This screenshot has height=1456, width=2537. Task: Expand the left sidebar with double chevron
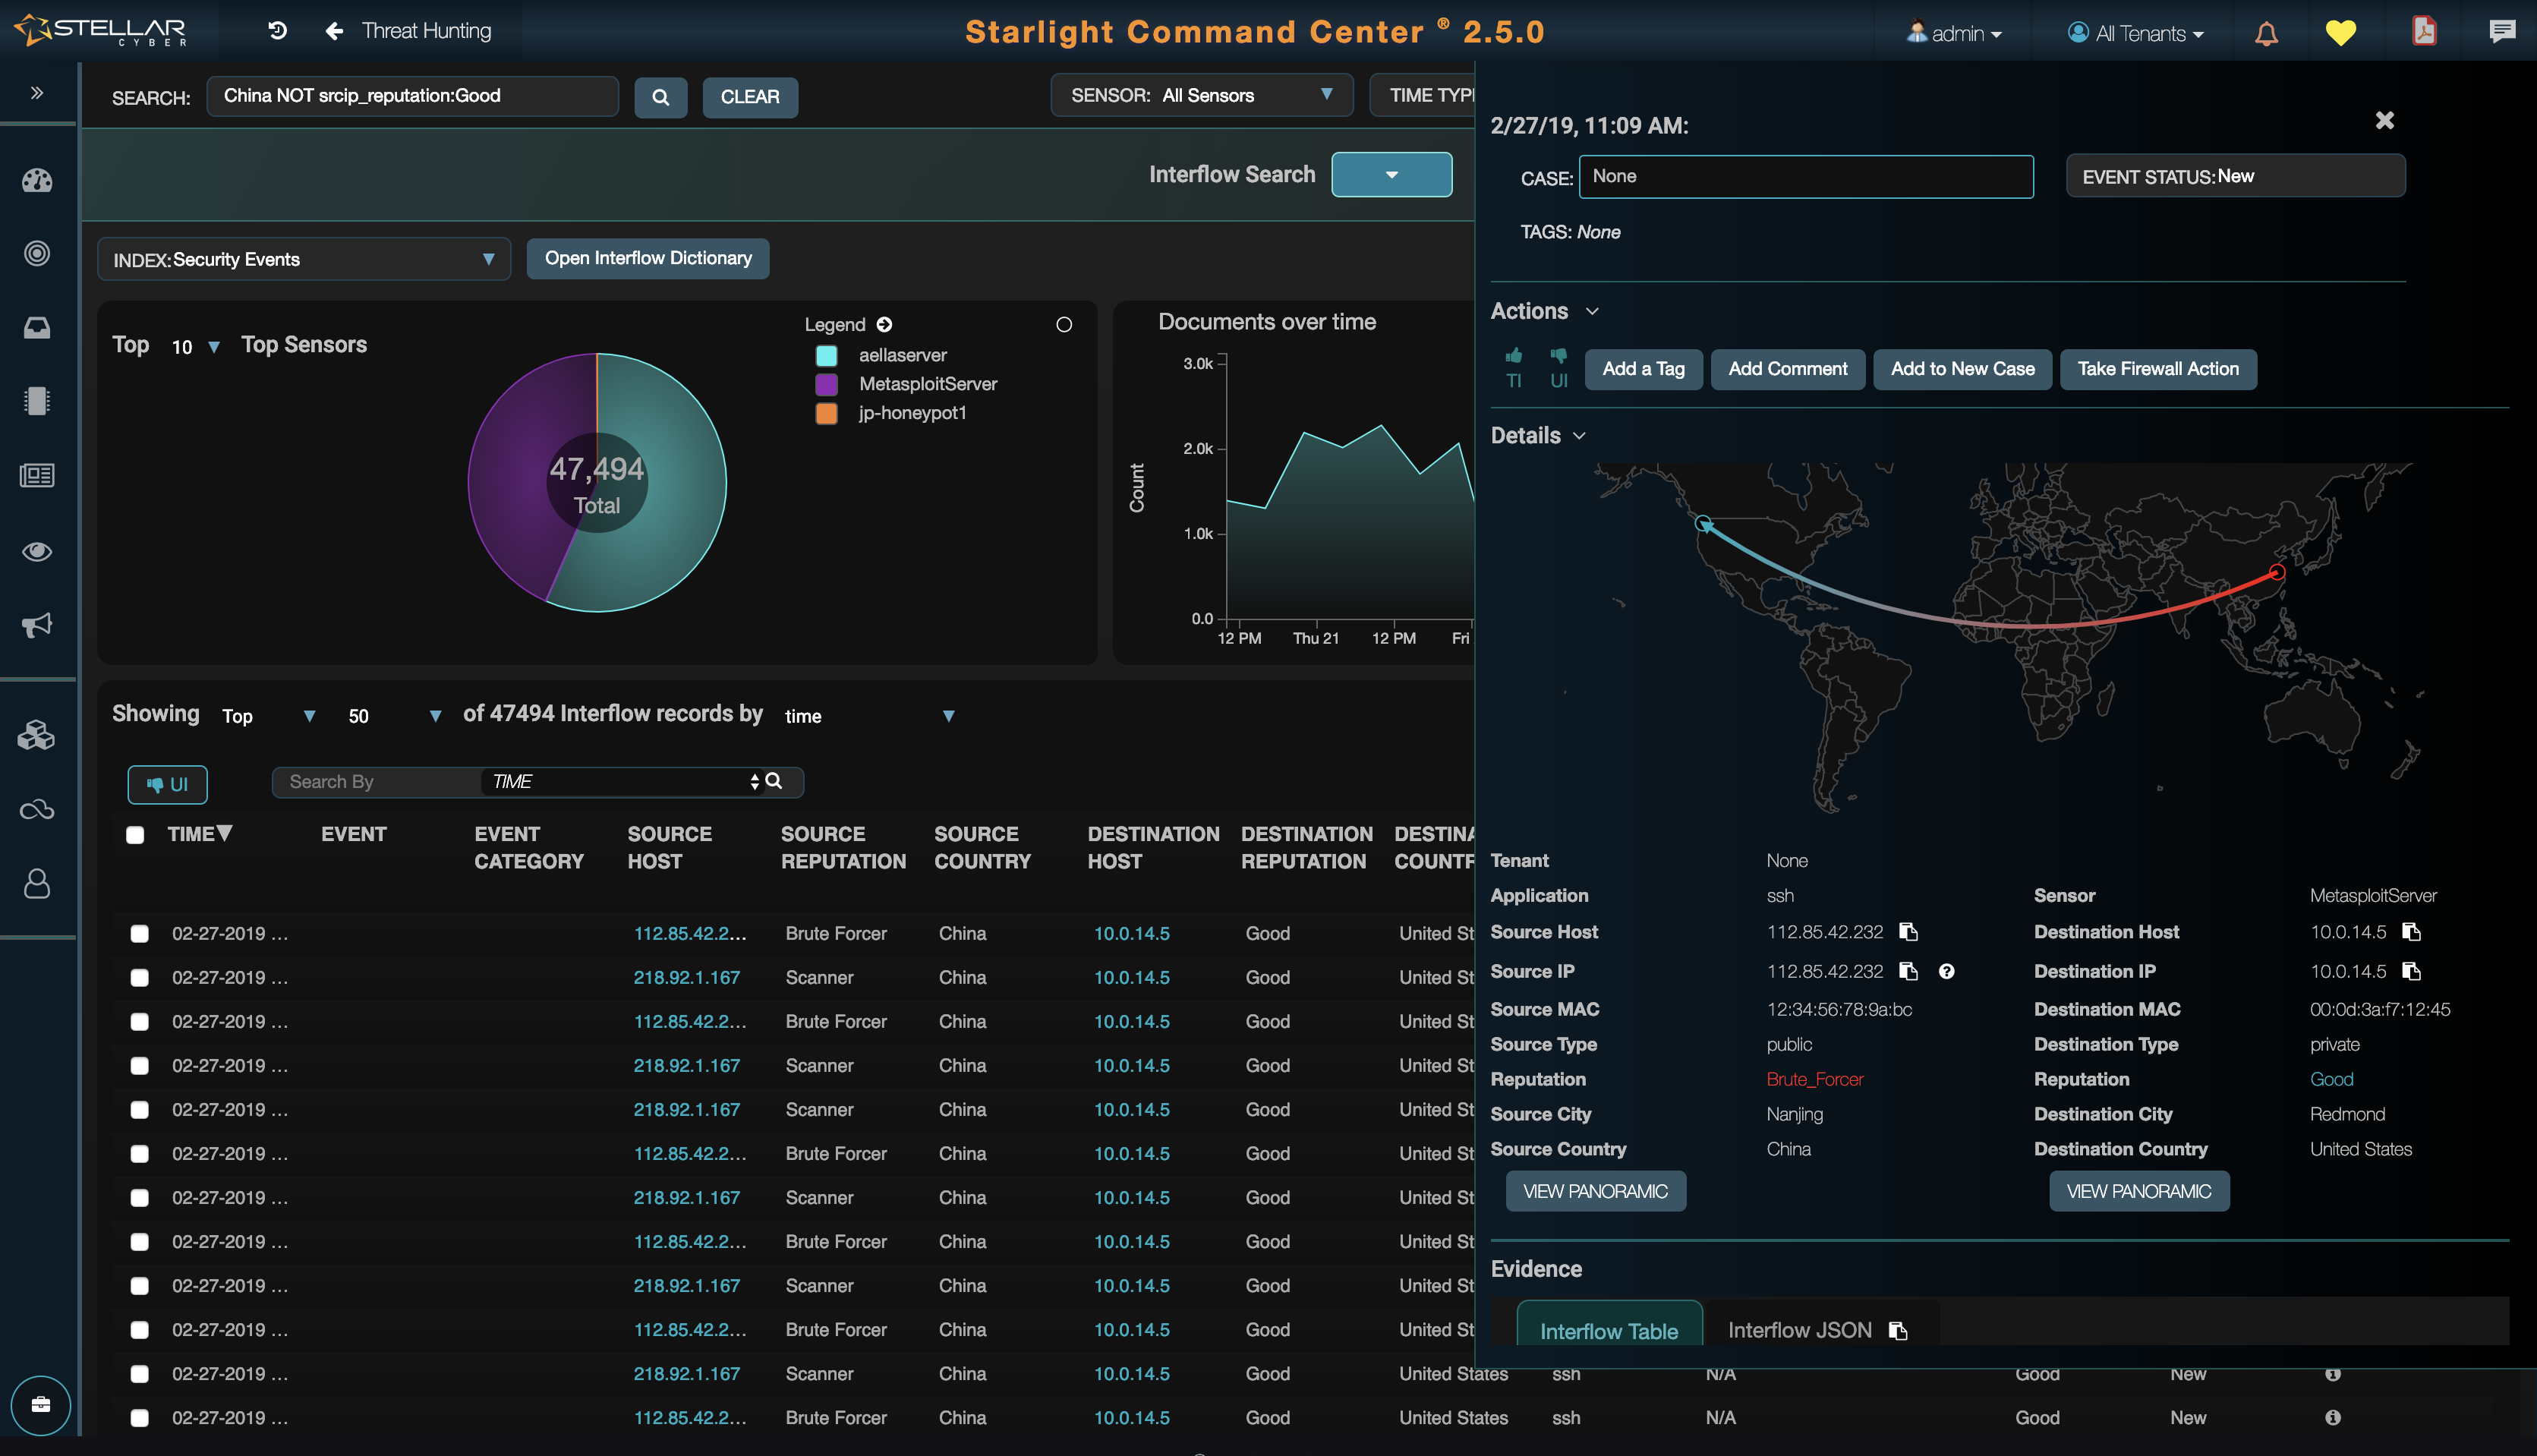pyautogui.click(x=37, y=93)
